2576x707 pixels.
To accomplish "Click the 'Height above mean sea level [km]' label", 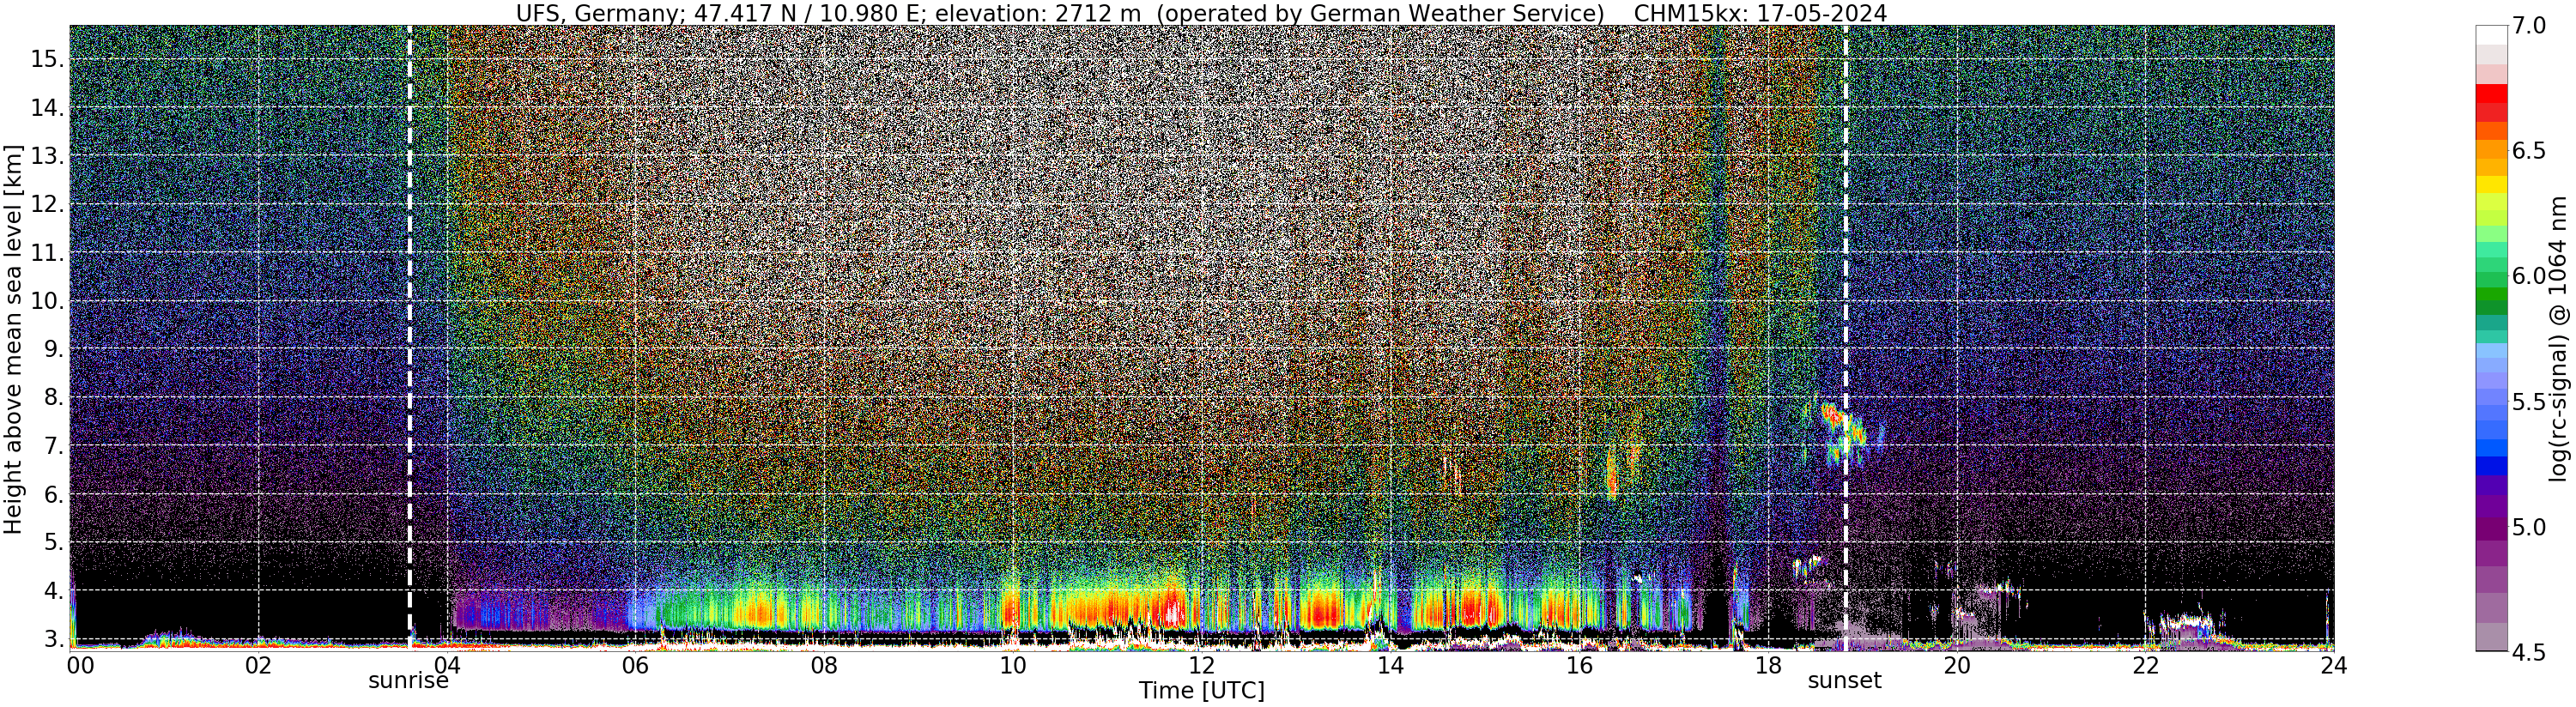I will [x=13, y=337].
